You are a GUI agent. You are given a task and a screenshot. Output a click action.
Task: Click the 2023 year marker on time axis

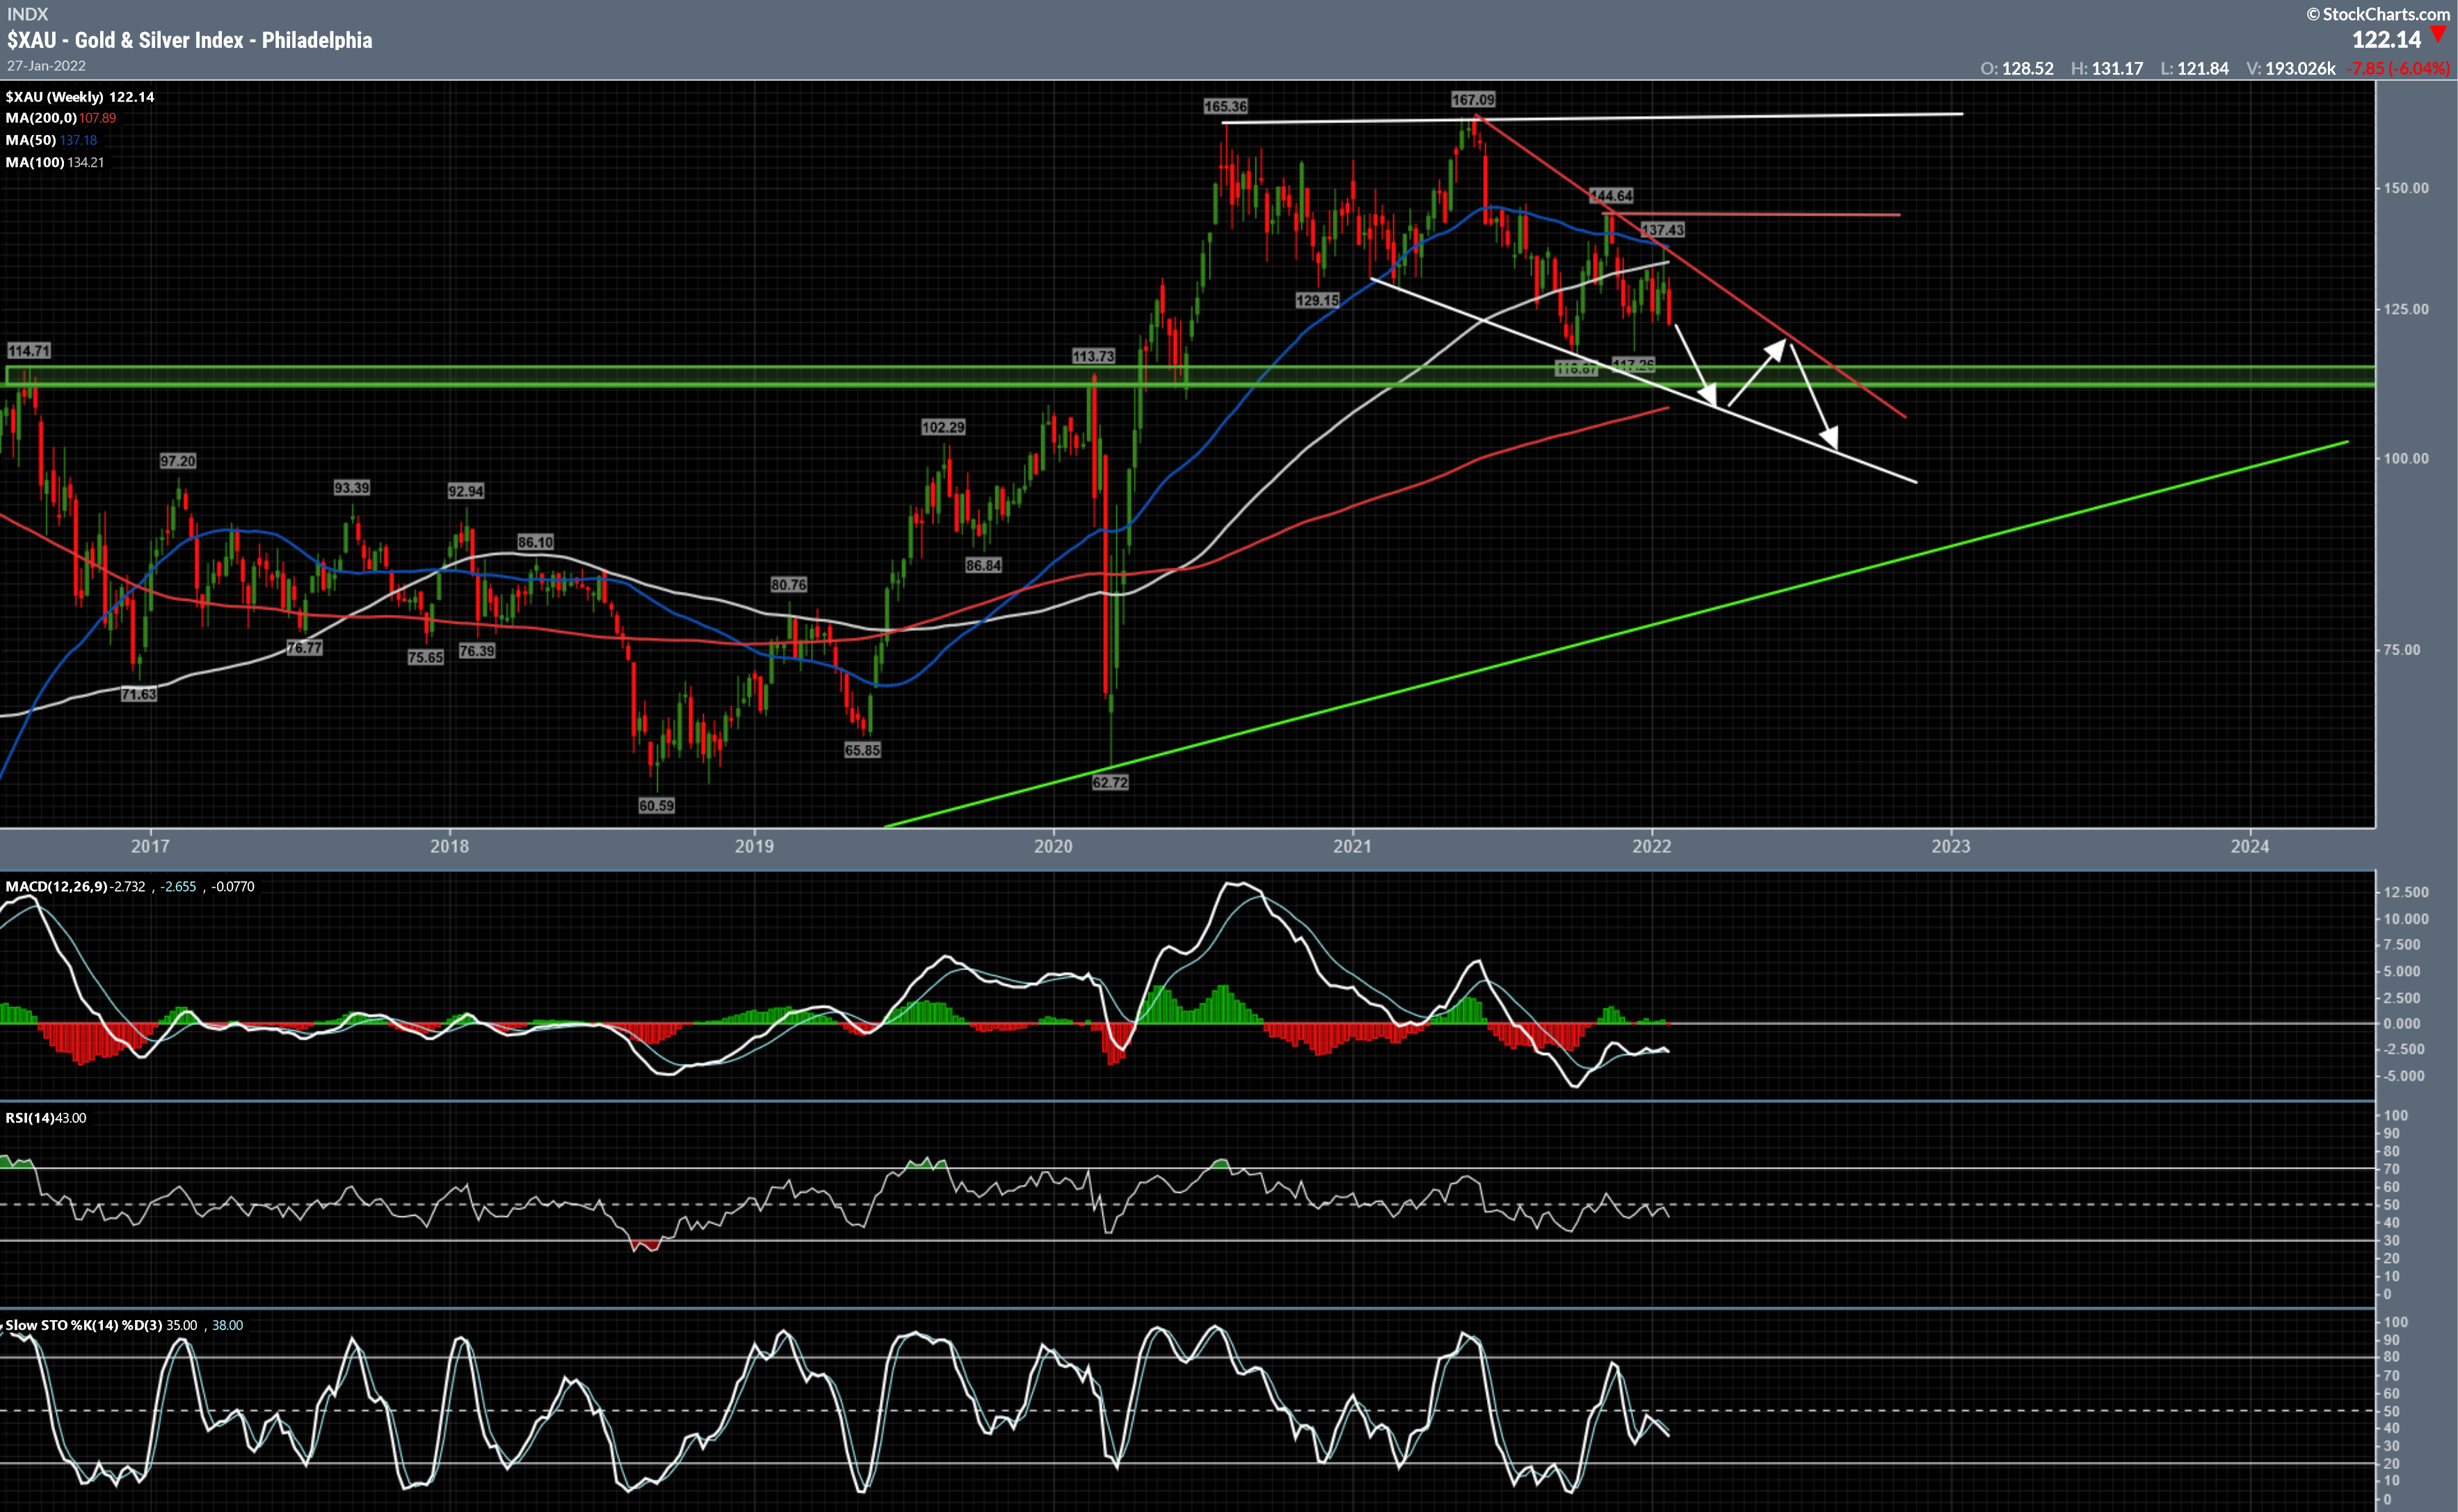click(x=1950, y=847)
